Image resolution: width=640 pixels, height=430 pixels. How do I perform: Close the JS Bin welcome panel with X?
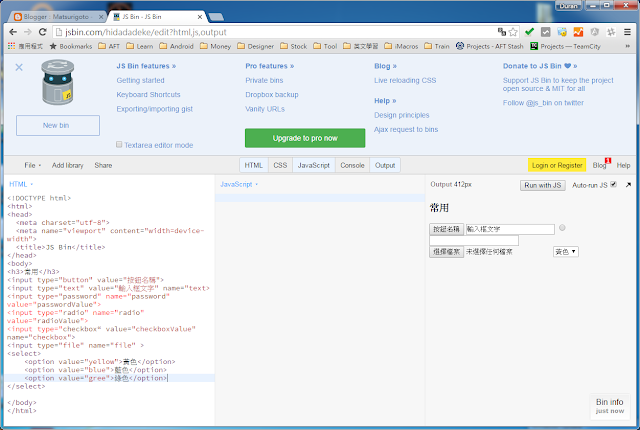coord(19,67)
